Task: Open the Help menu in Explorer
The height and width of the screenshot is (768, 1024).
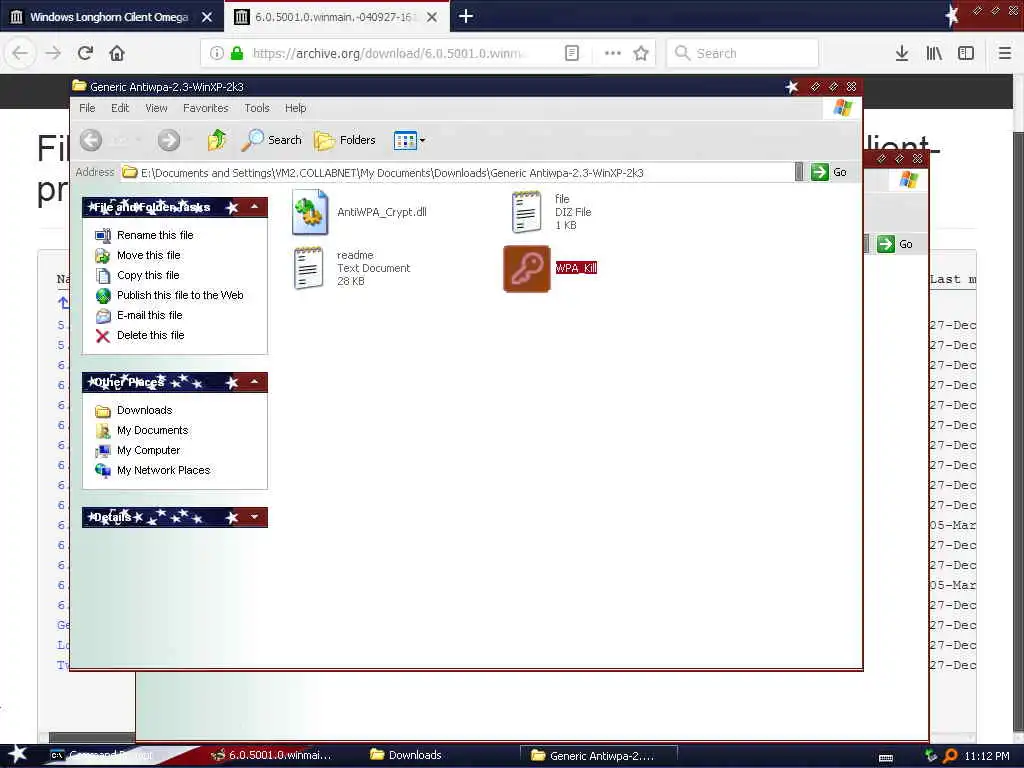Action: pos(295,108)
